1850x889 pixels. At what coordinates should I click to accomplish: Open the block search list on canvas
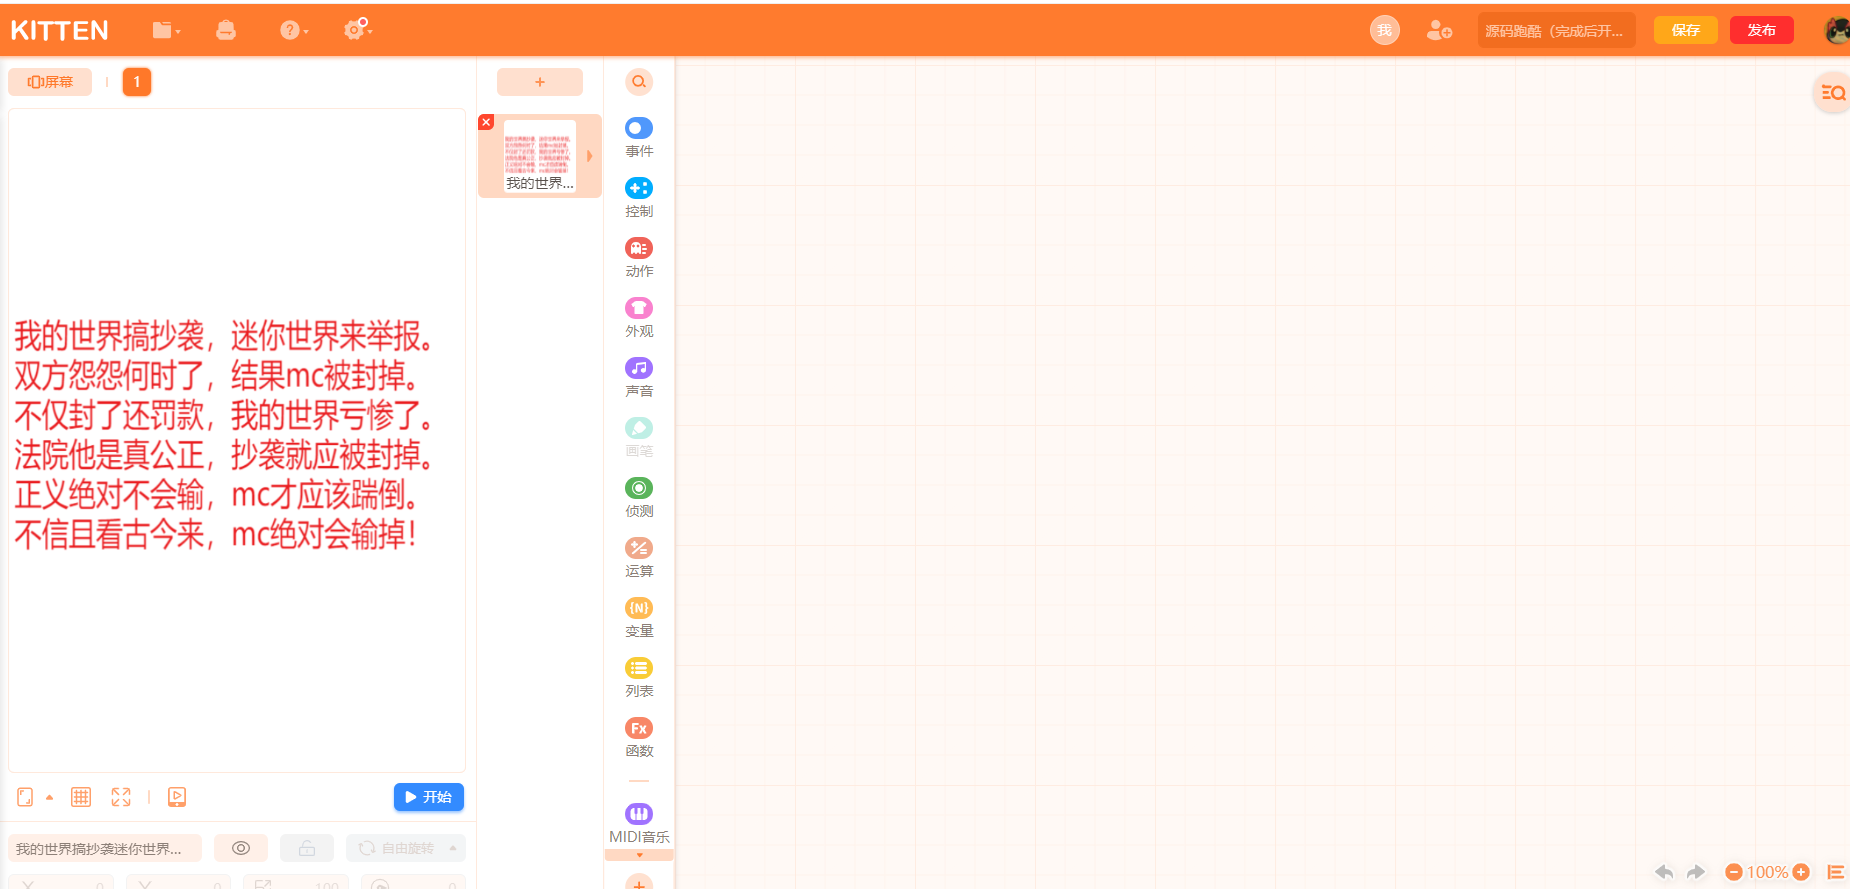click(1833, 93)
